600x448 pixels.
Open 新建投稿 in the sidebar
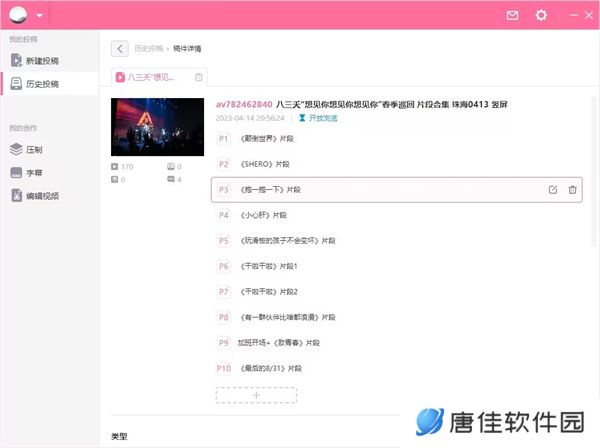point(49,60)
